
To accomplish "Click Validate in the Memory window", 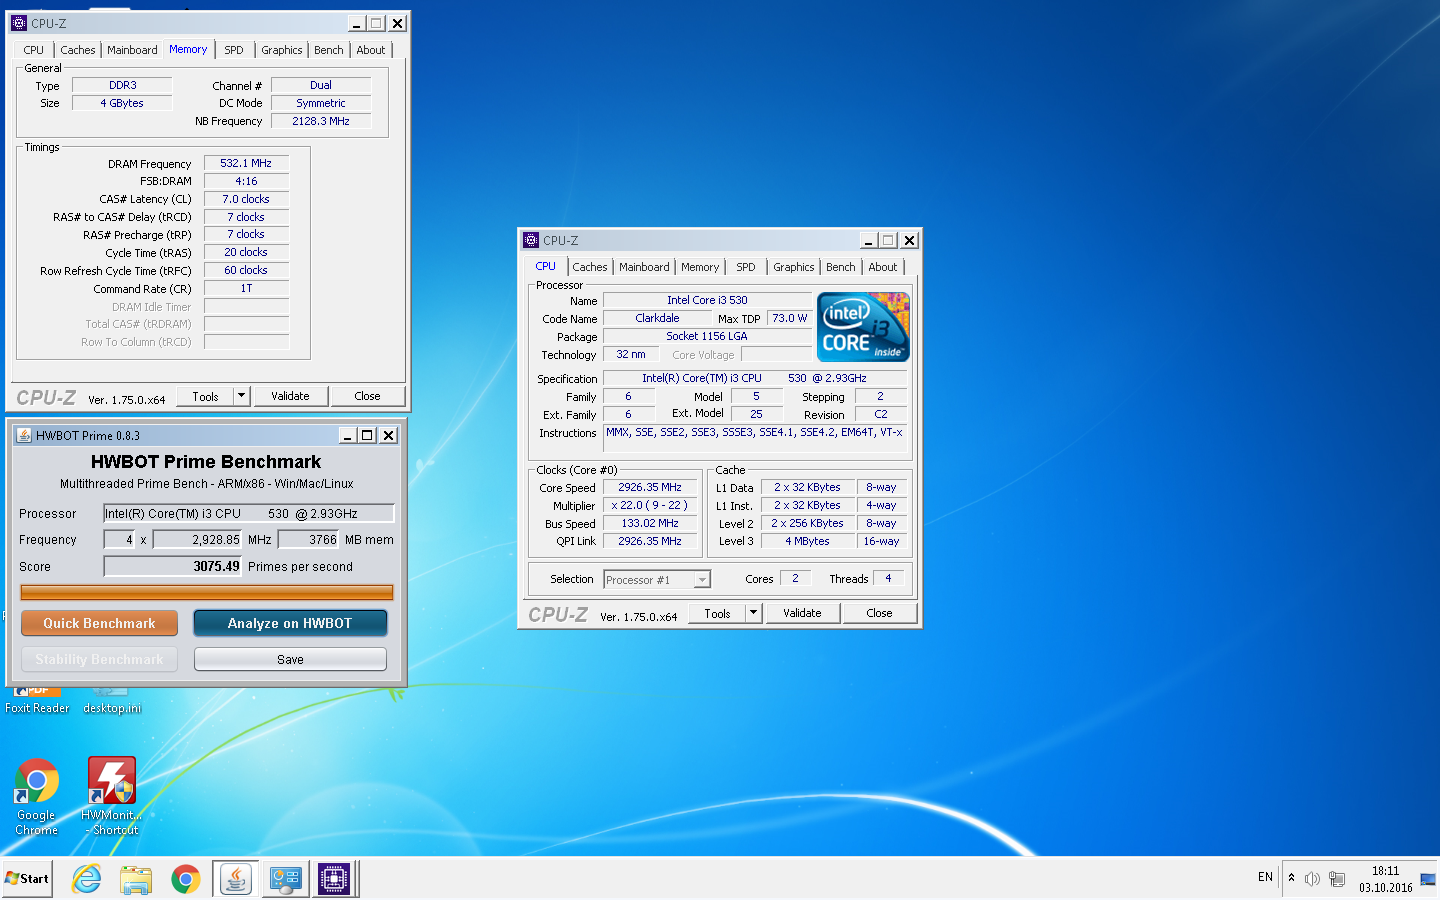I will coord(290,396).
